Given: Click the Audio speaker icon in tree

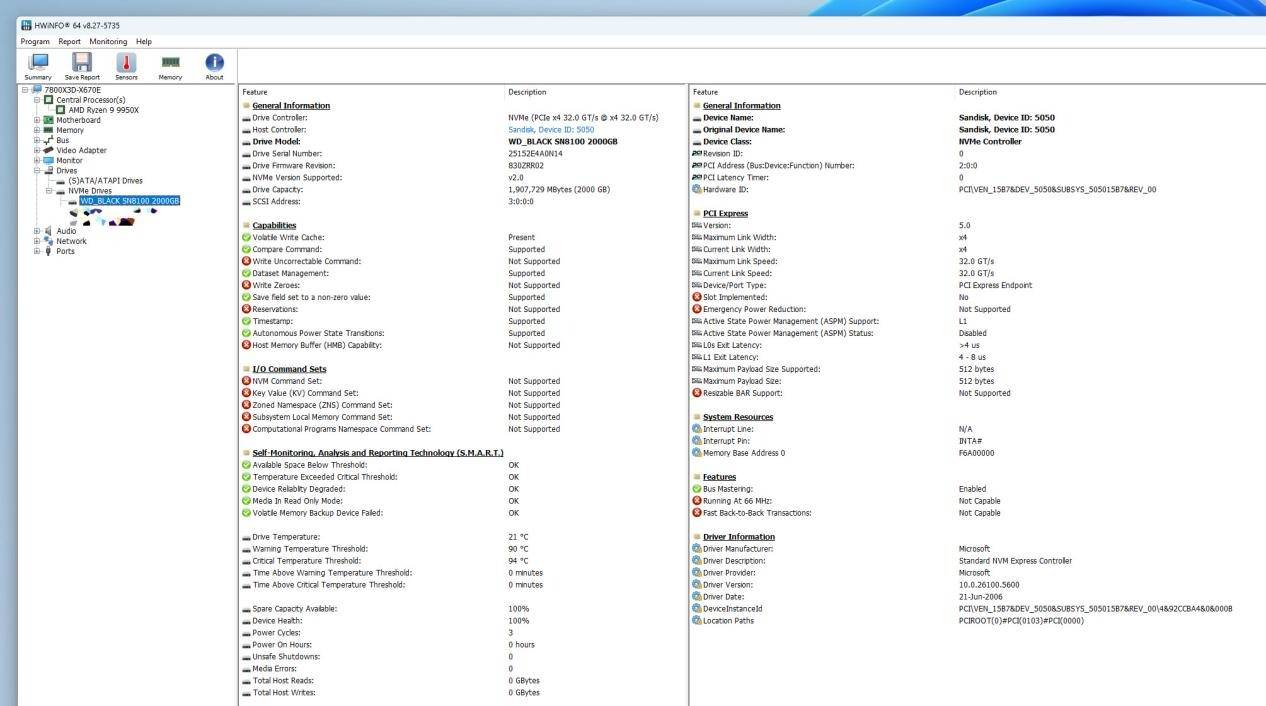Looking at the screenshot, I should pos(48,231).
